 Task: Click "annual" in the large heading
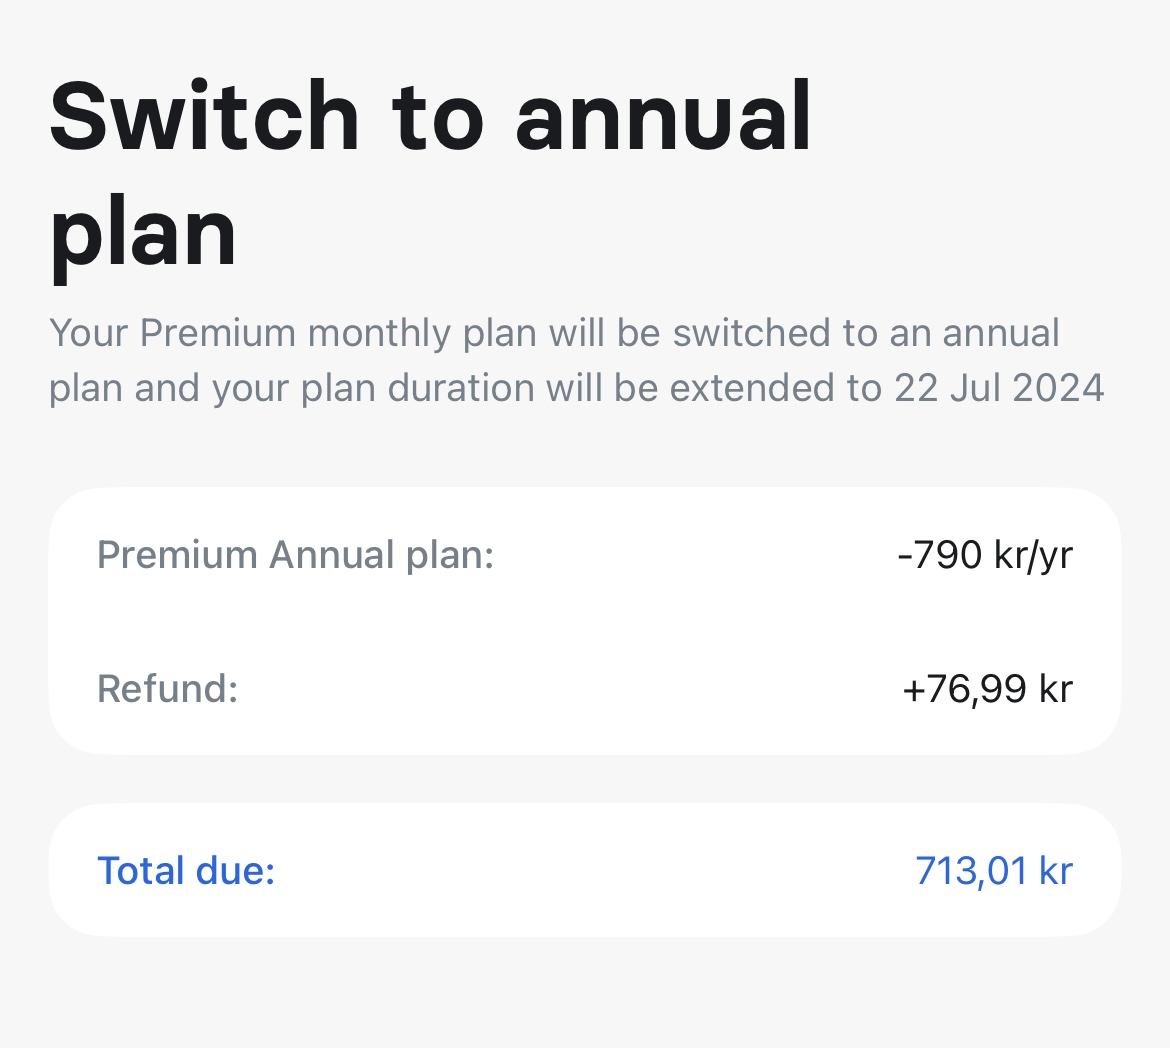tap(663, 116)
